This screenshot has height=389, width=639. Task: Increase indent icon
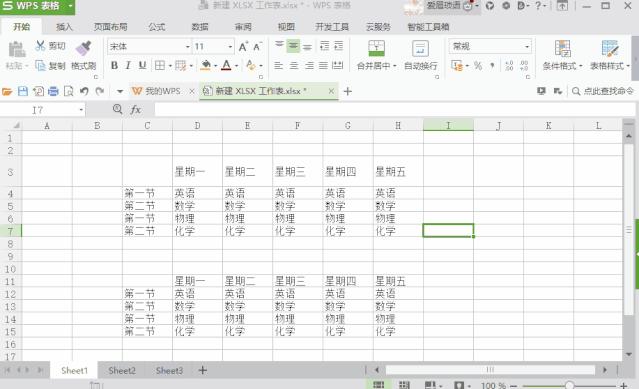click(339, 46)
